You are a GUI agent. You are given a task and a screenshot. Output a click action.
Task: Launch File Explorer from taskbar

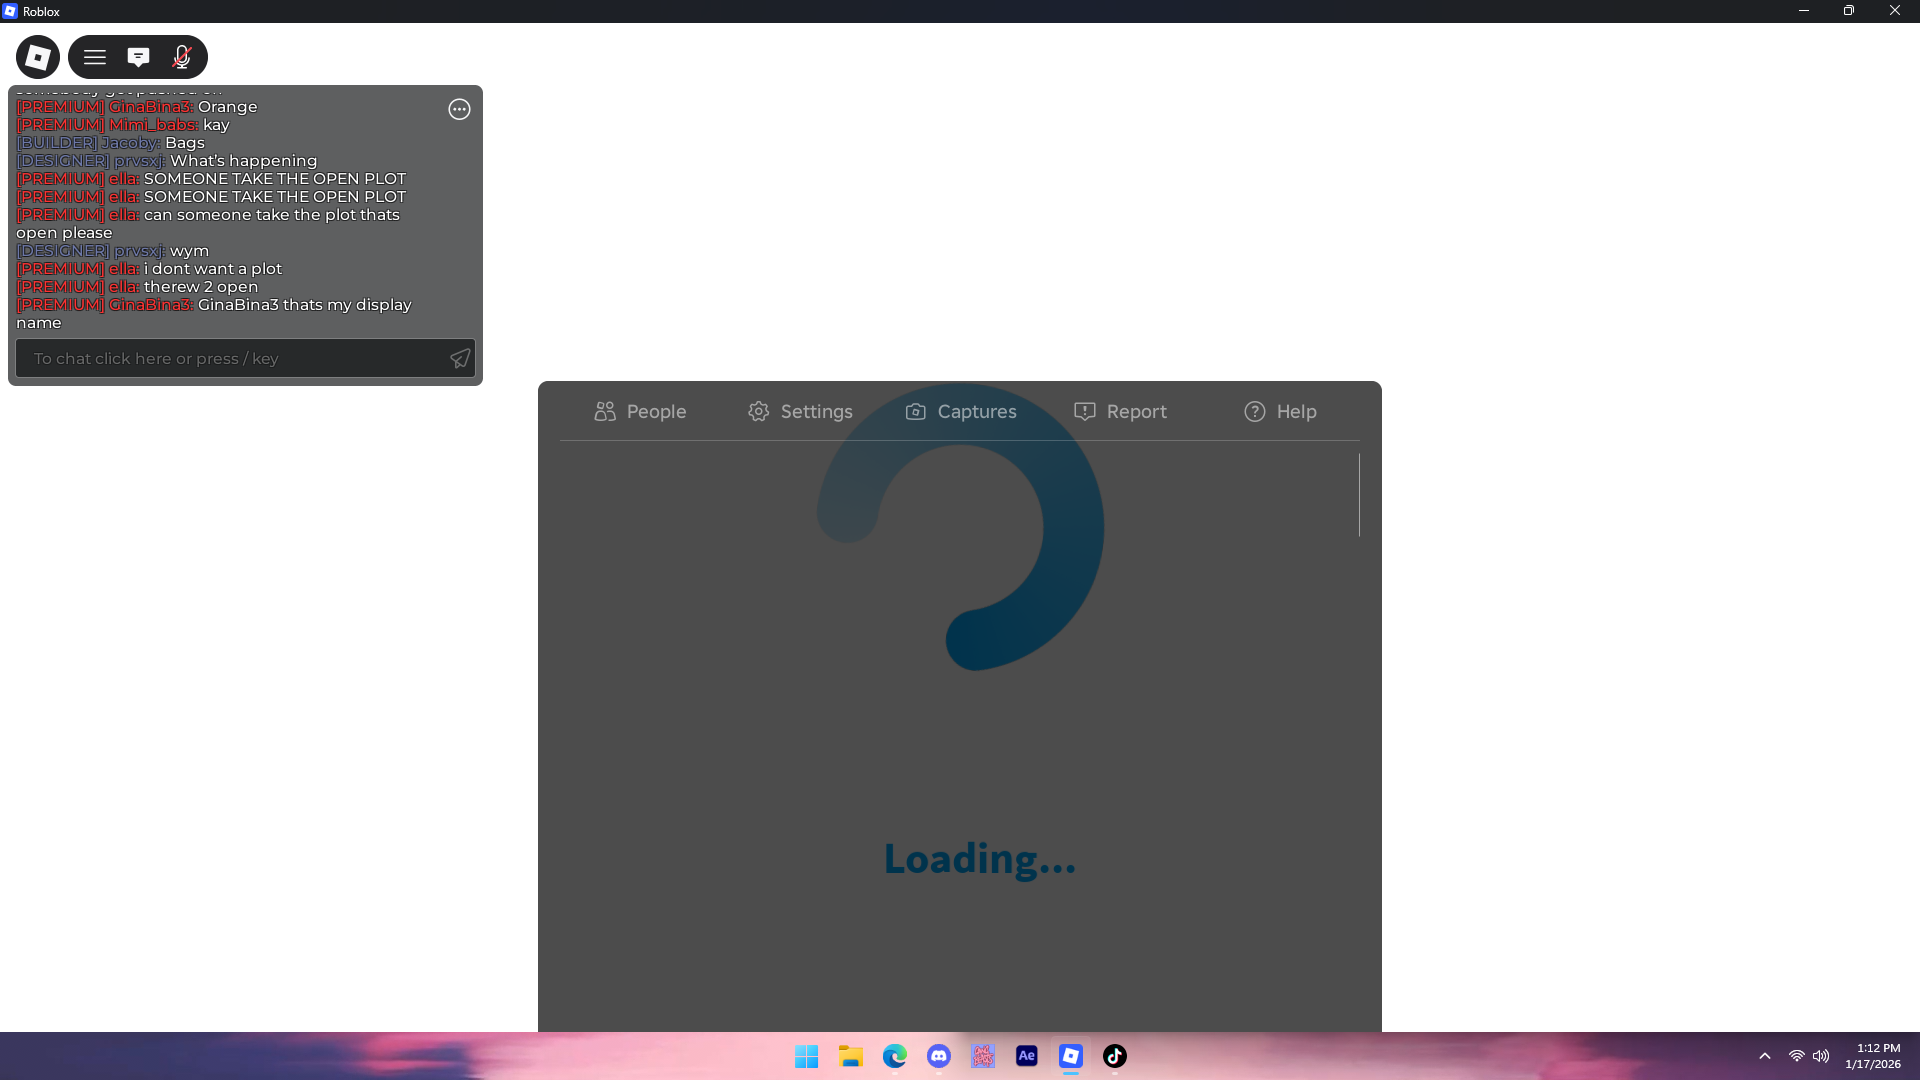pos(850,1056)
